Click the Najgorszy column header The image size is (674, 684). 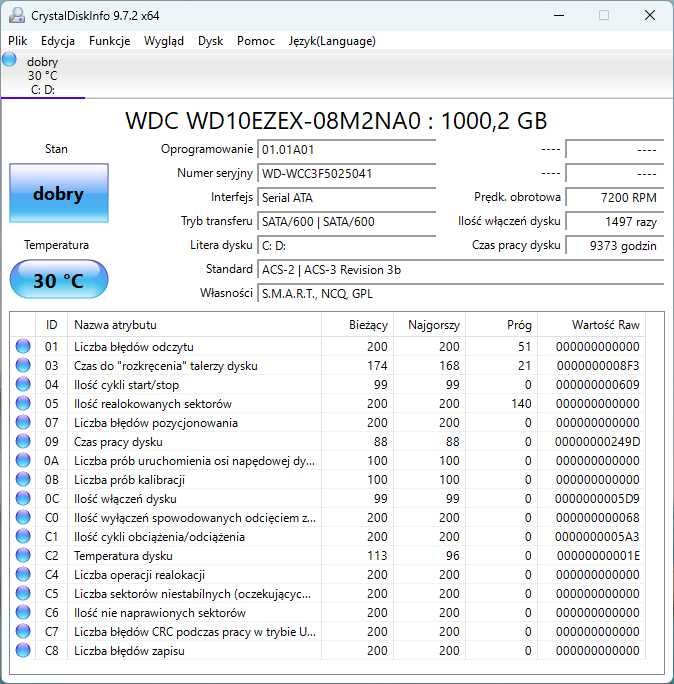(x=430, y=325)
